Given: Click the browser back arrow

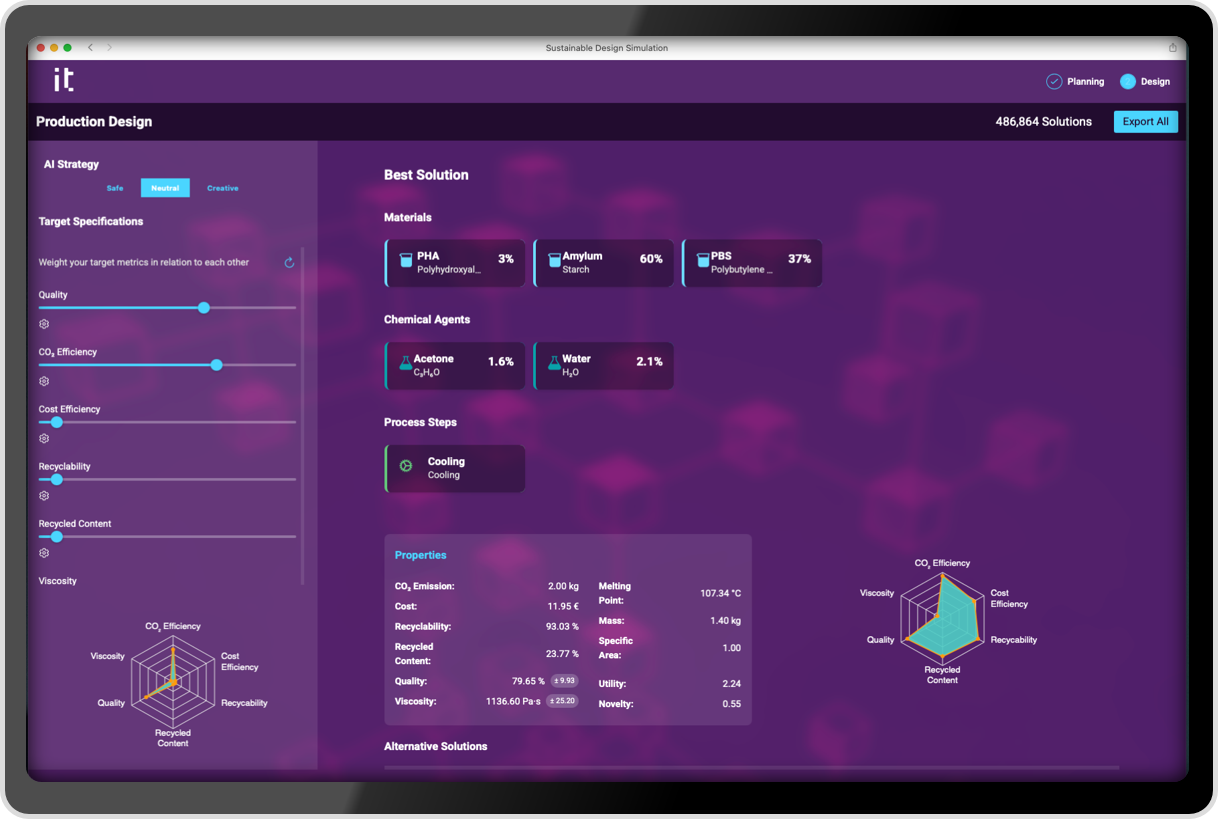Looking at the screenshot, I should (90, 47).
